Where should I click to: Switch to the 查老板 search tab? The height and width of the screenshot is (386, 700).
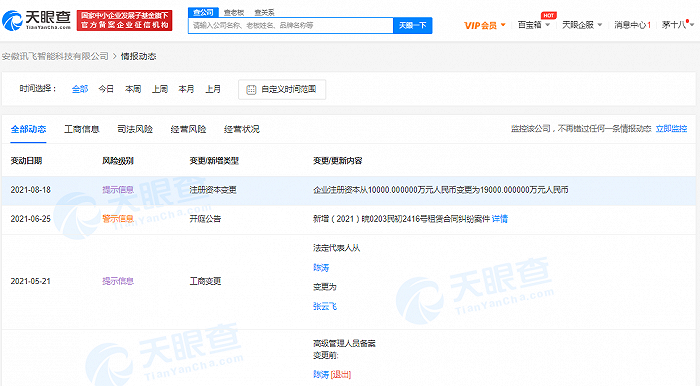pos(234,12)
